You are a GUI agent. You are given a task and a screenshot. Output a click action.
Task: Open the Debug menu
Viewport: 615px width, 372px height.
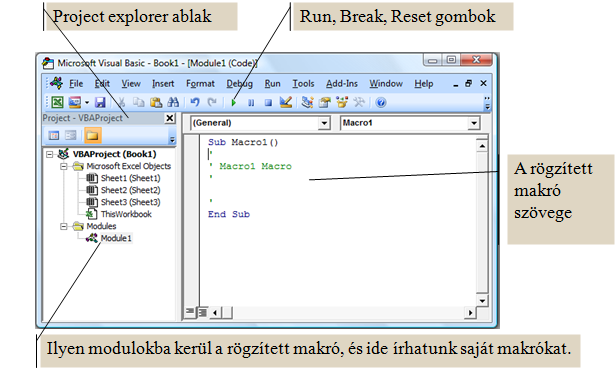239,84
